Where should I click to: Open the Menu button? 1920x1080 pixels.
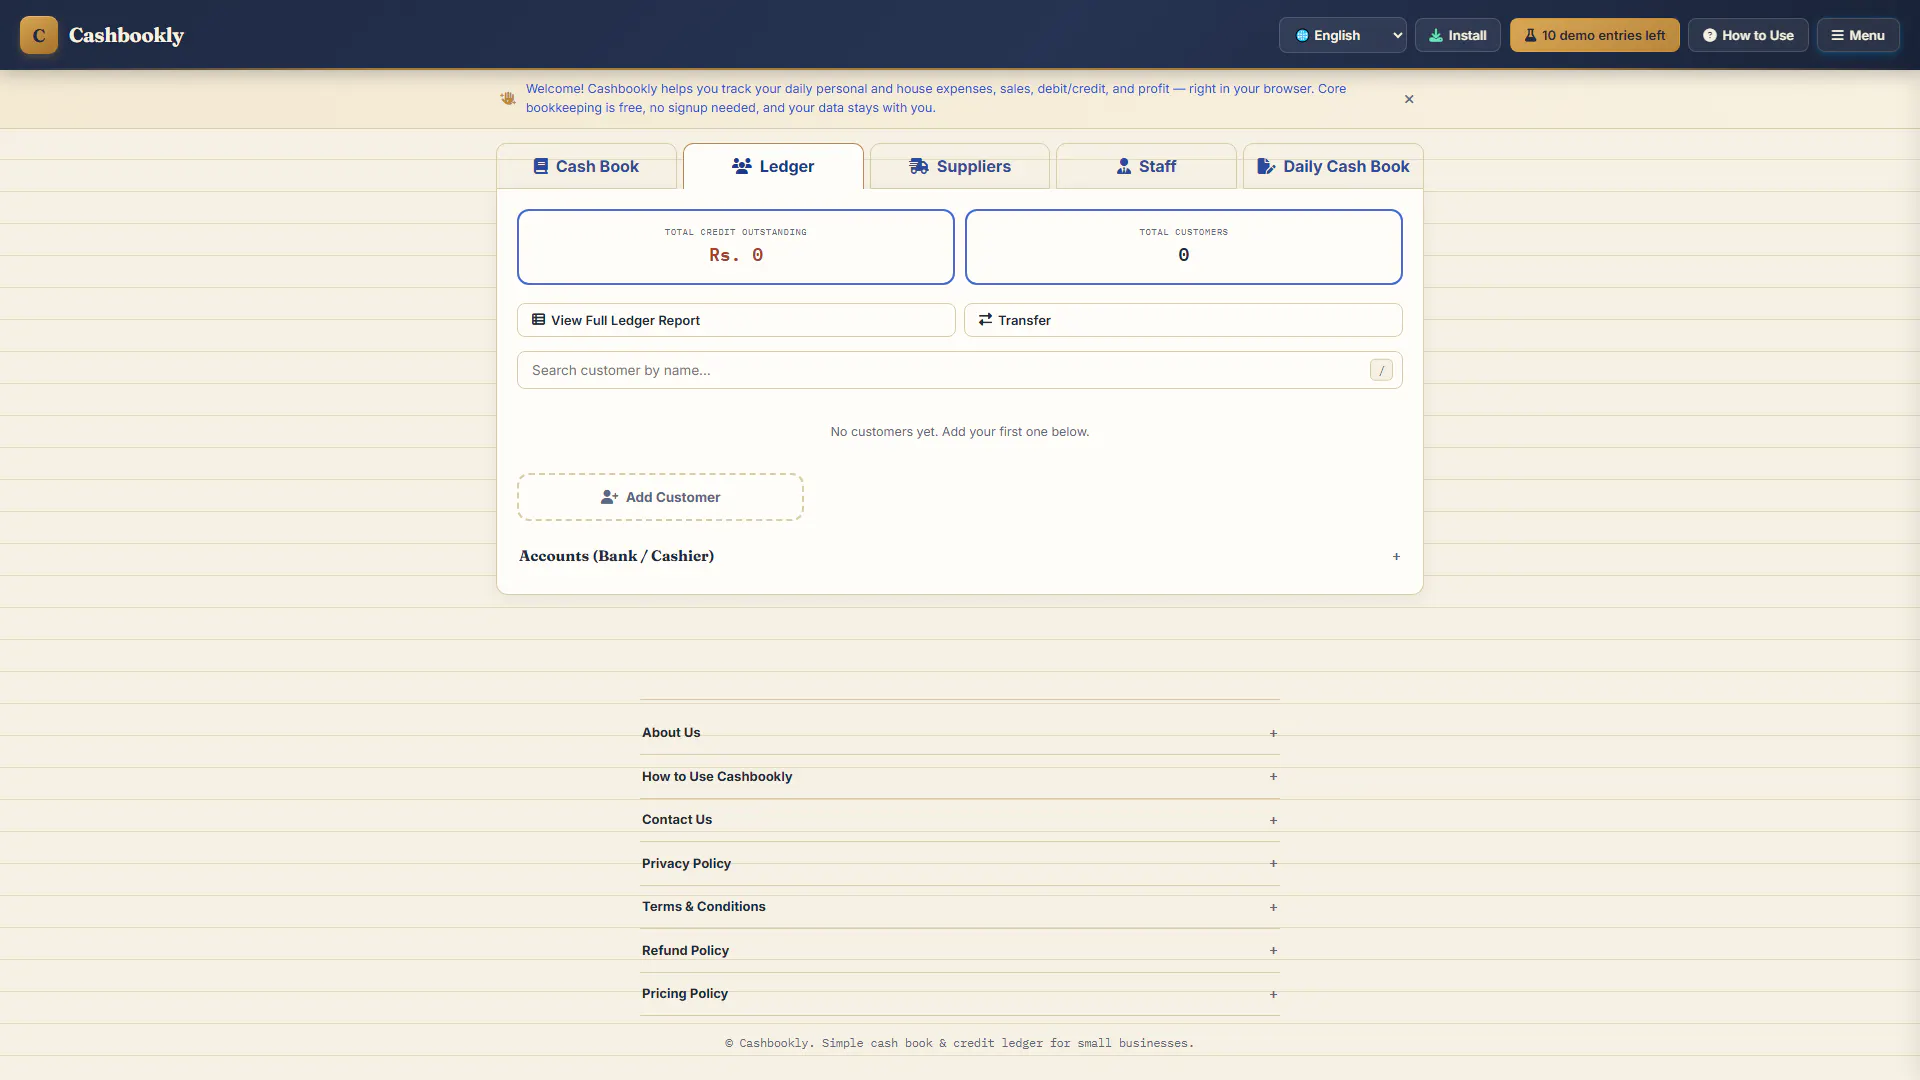1858,35
